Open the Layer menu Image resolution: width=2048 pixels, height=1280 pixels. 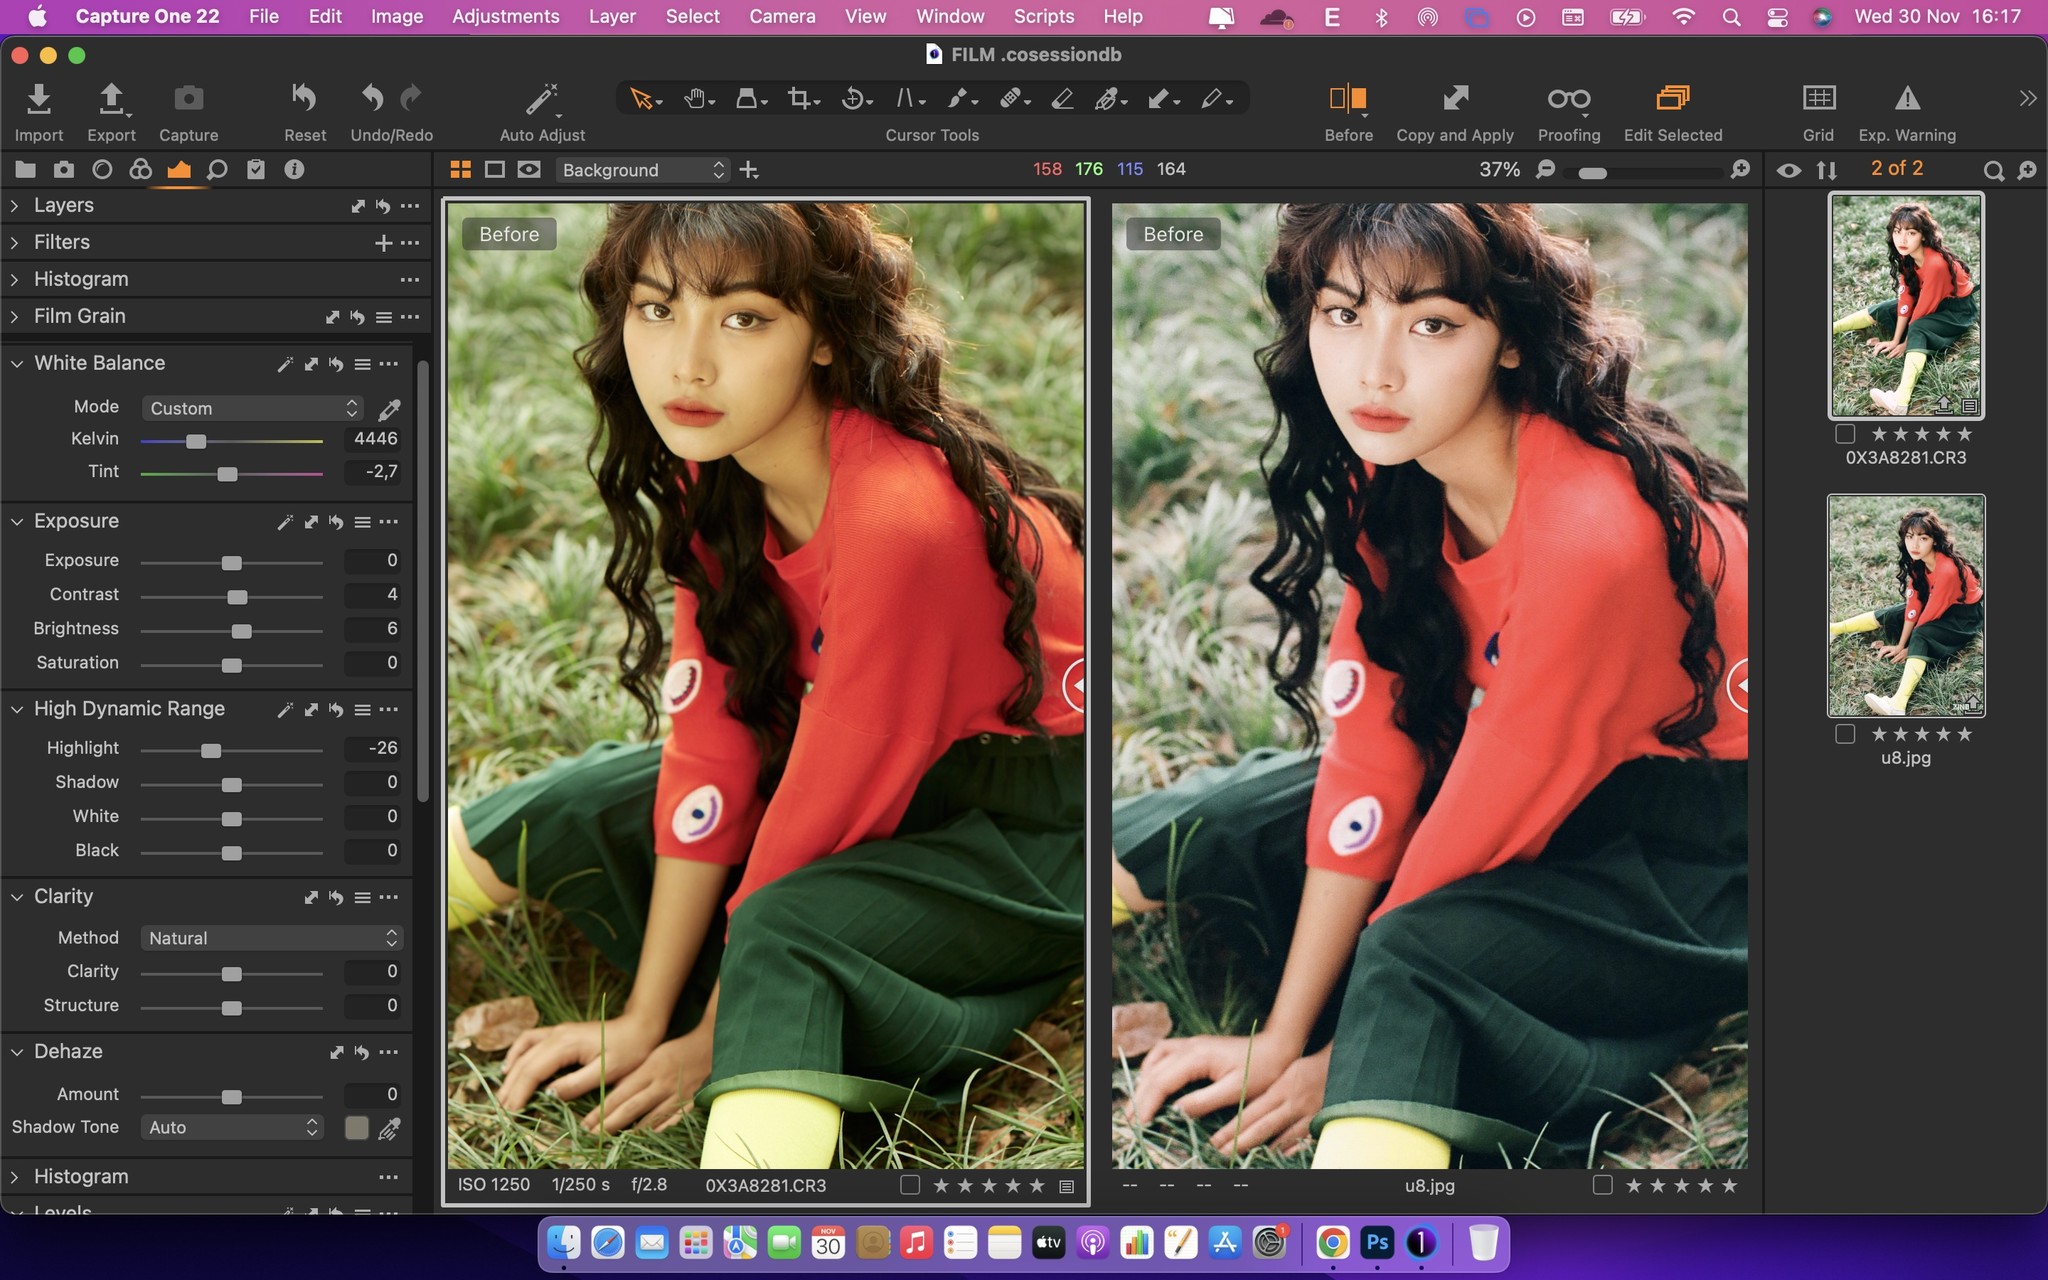612,17
